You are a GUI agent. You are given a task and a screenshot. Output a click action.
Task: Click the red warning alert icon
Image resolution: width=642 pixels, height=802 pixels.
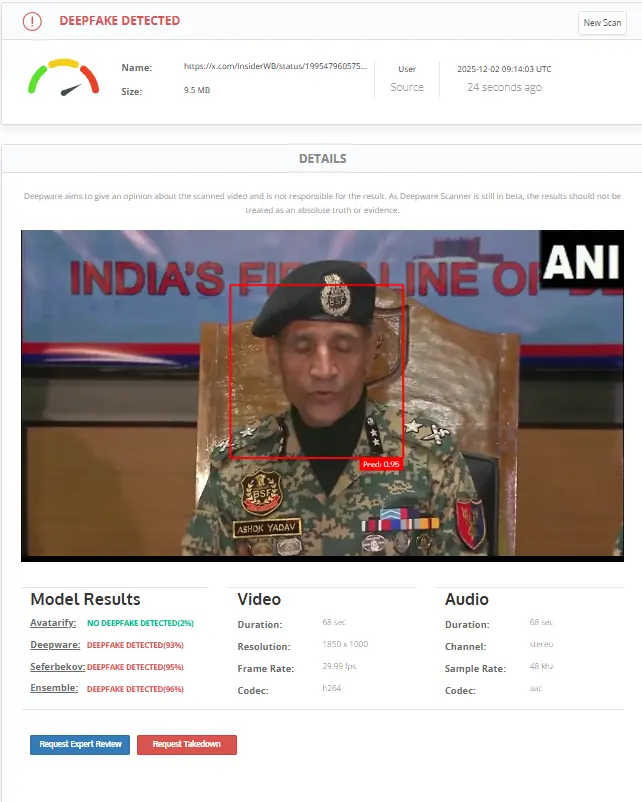pos(32,21)
